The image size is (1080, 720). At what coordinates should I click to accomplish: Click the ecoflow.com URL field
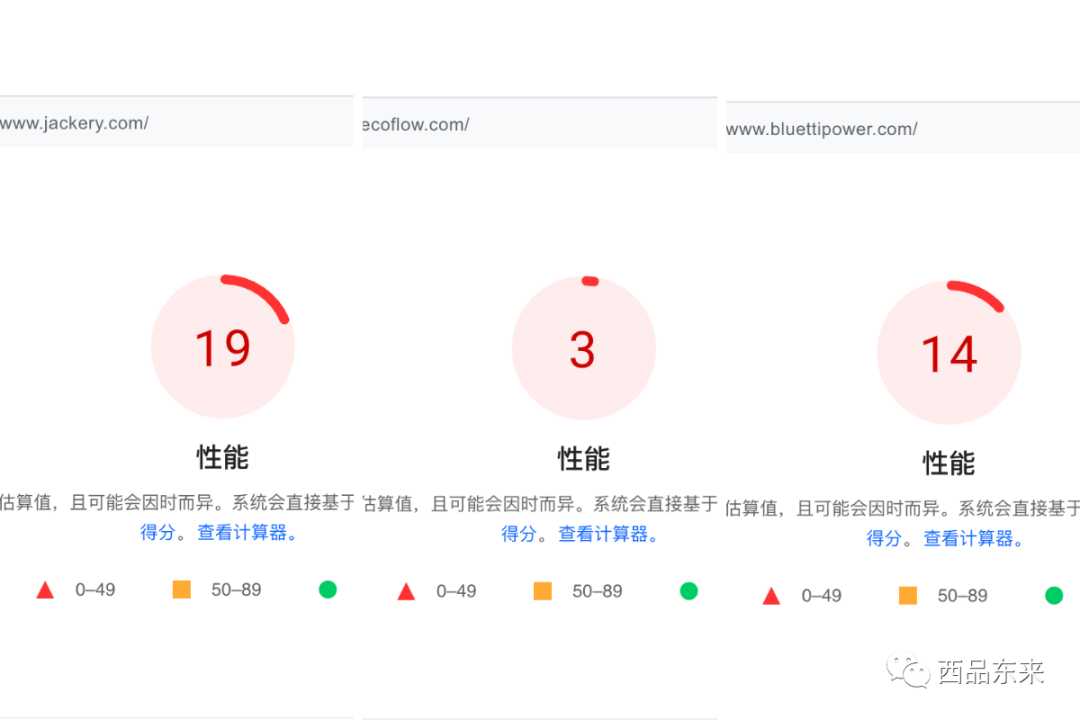click(x=540, y=123)
